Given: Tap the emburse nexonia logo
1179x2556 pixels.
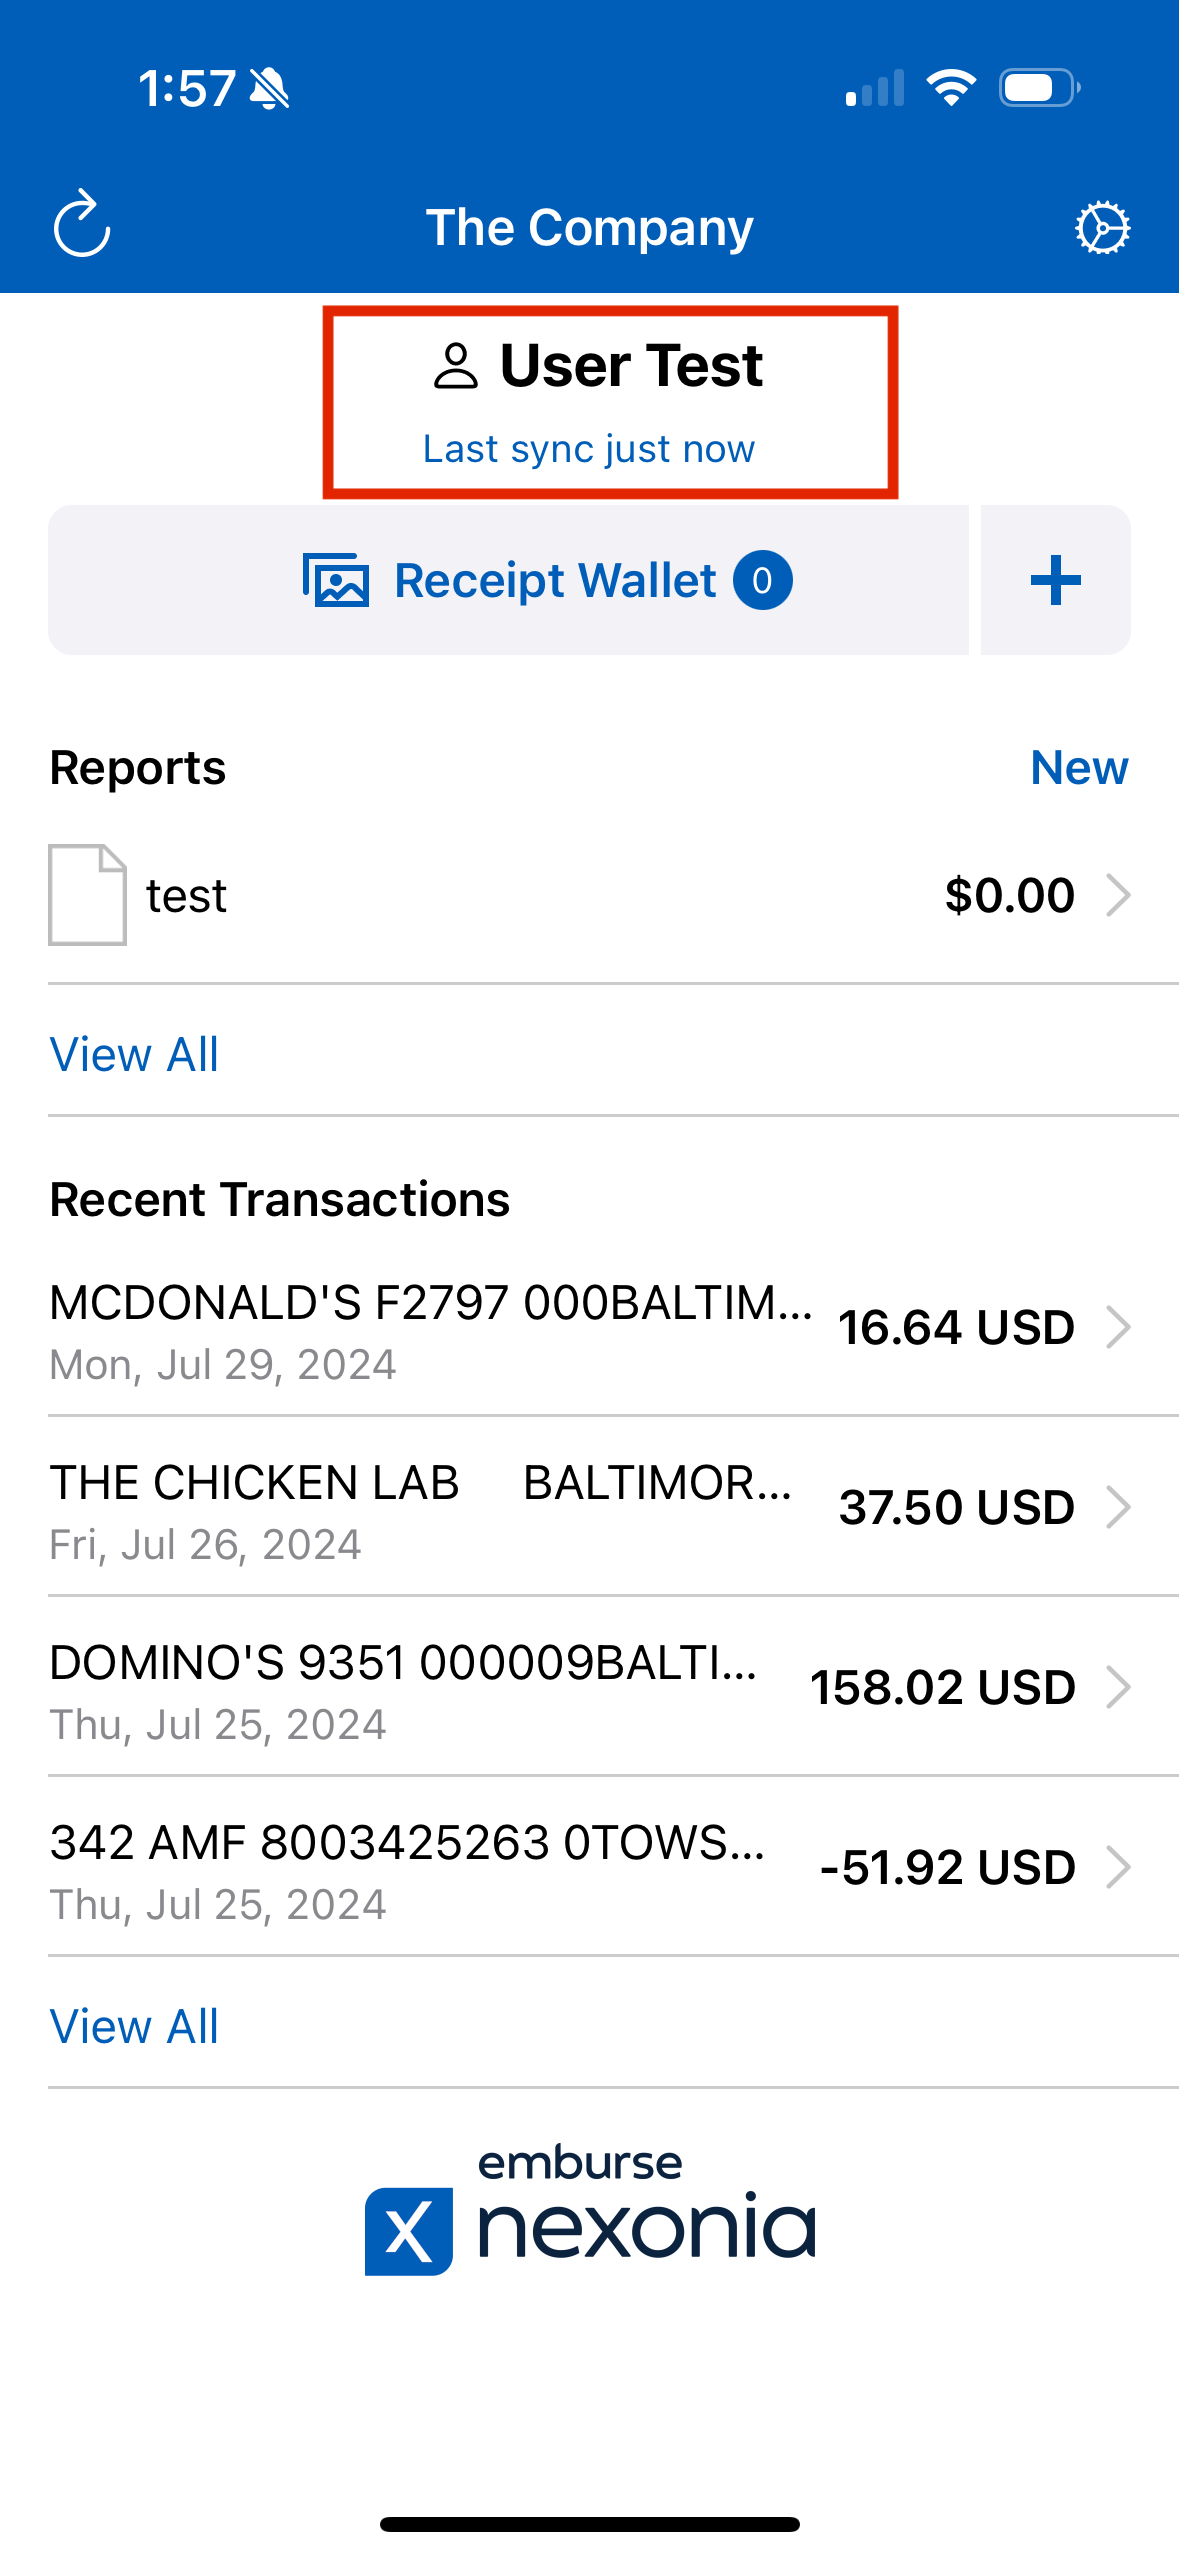Looking at the screenshot, I should 590,2210.
